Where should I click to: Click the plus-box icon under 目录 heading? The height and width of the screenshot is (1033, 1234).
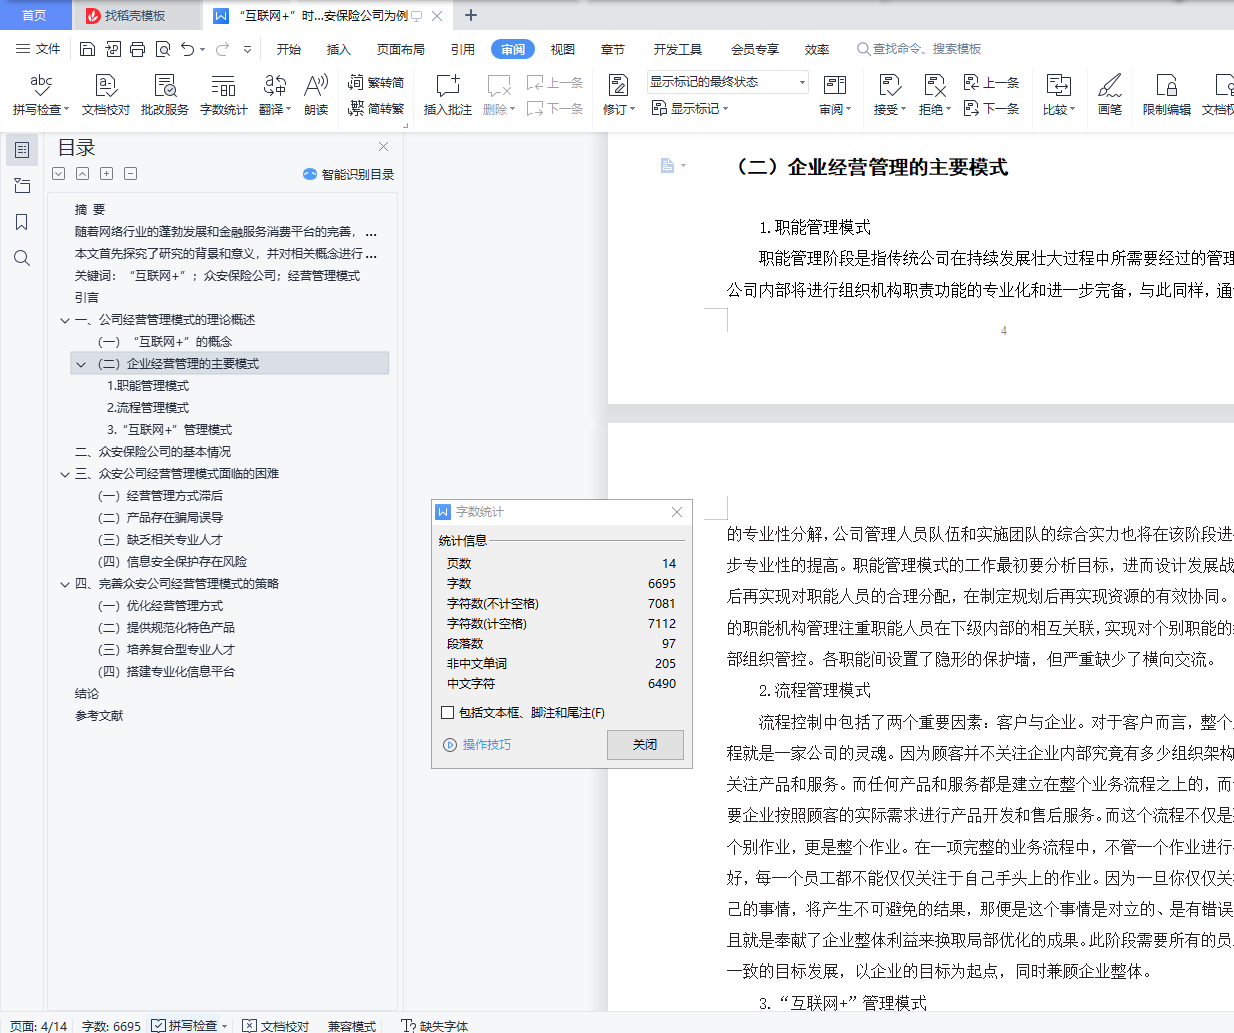coord(106,174)
